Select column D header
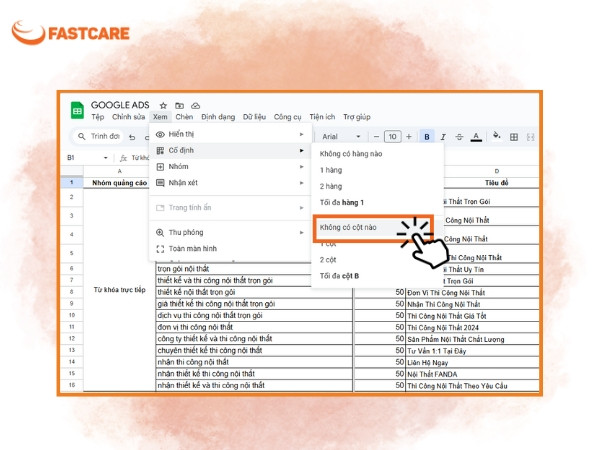600x450 pixels. tap(496, 171)
